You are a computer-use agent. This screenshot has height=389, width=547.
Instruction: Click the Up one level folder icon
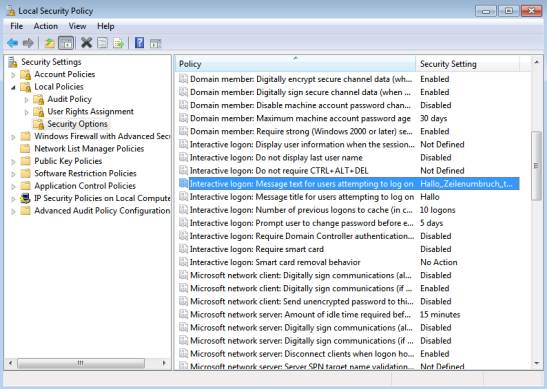[50, 43]
